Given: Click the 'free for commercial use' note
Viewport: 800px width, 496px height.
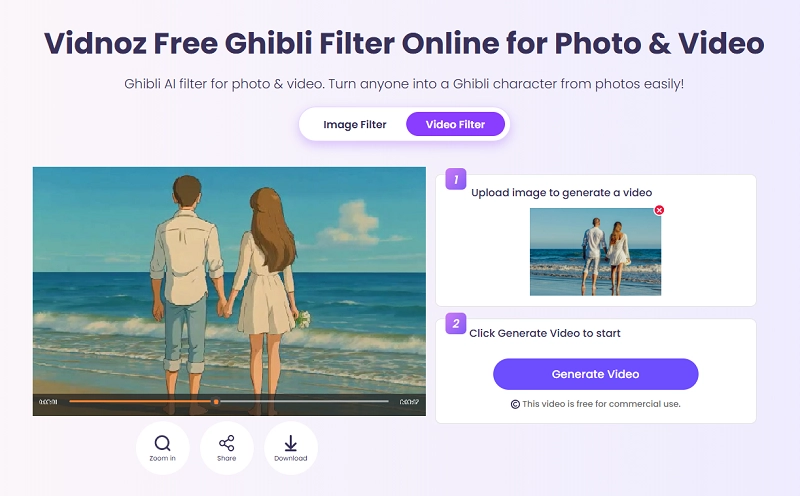Looking at the screenshot, I should [x=601, y=404].
